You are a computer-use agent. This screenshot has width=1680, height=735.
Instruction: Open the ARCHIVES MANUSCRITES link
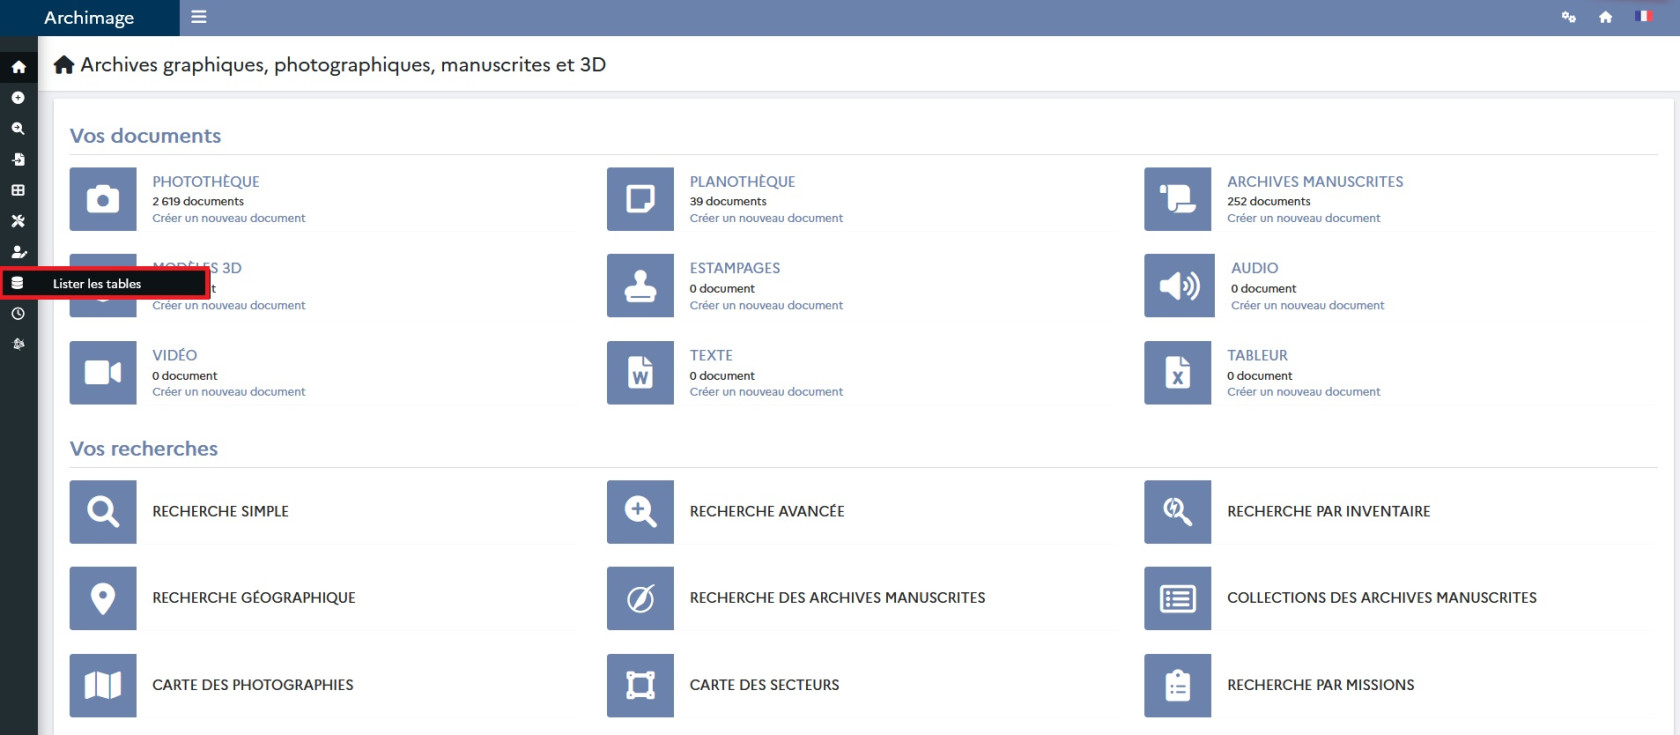coord(1315,182)
